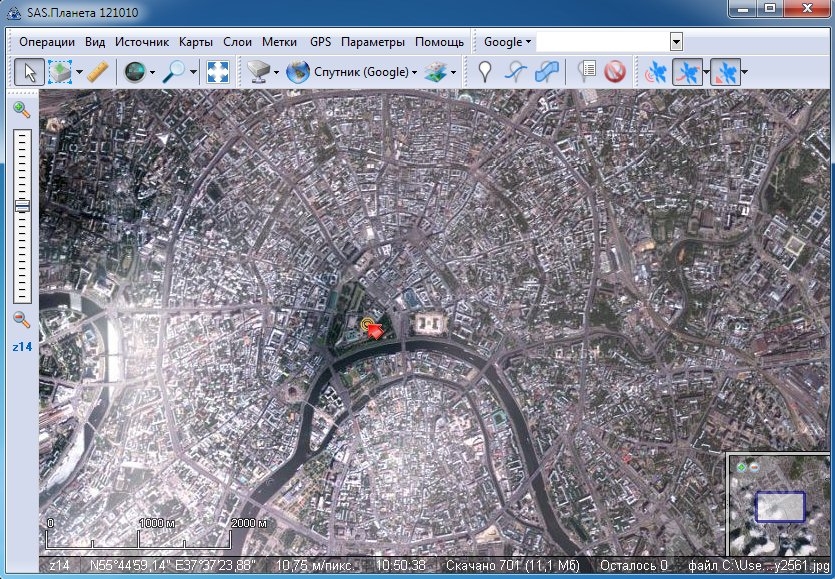This screenshot has width=835, height=579.
Task: Select the arrow move/pointer tool
Action: (30, 72)
